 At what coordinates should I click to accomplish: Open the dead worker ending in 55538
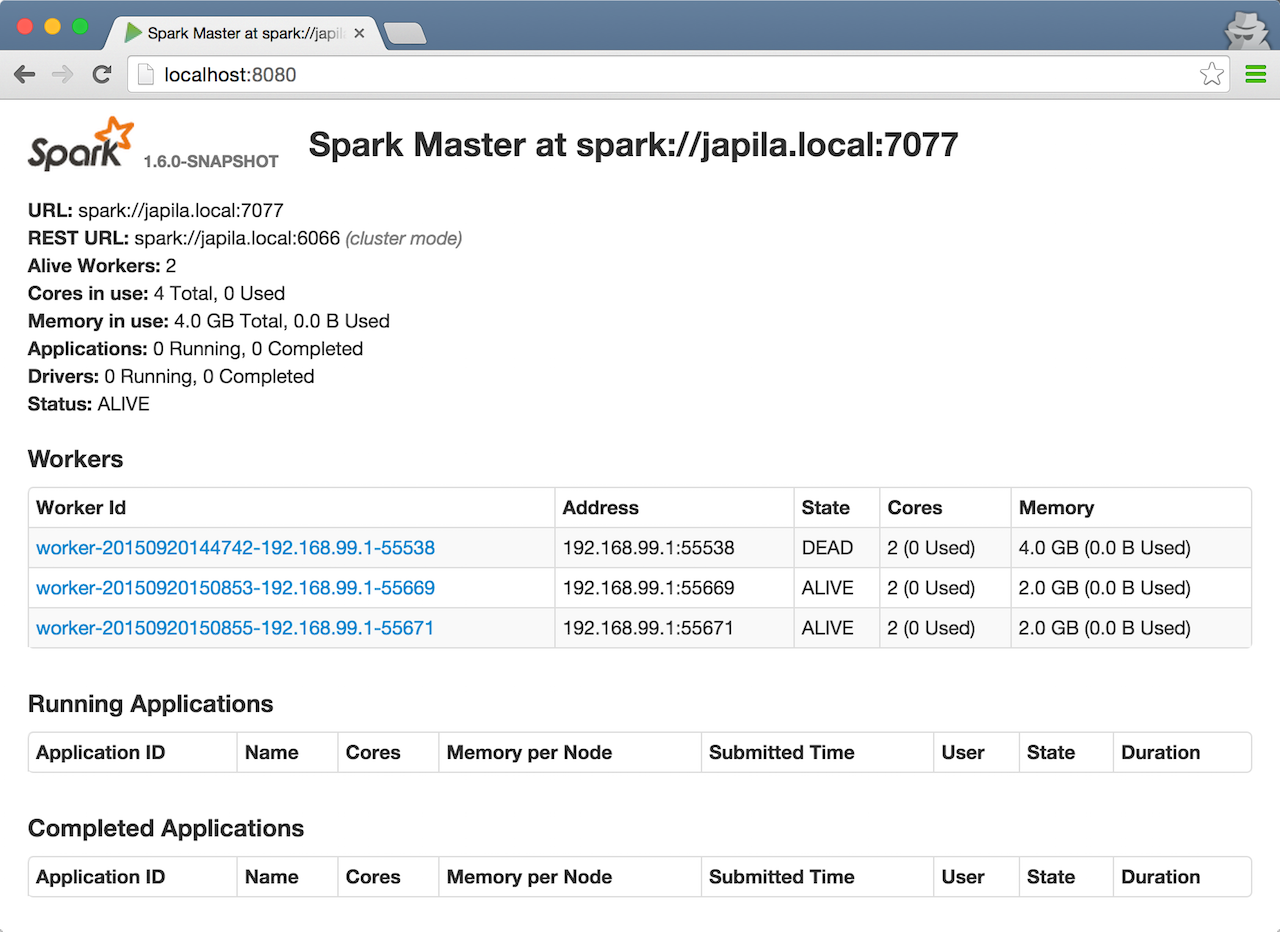click(235, 548)
